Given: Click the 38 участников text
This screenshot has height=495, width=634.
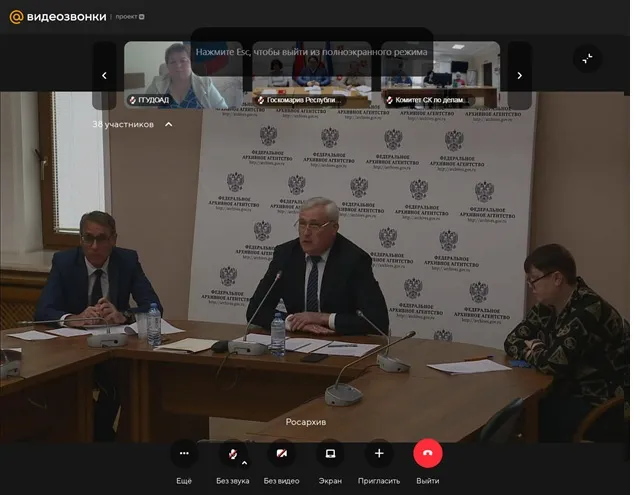Looking at the screenshot, I should click(x=123, y=125).
